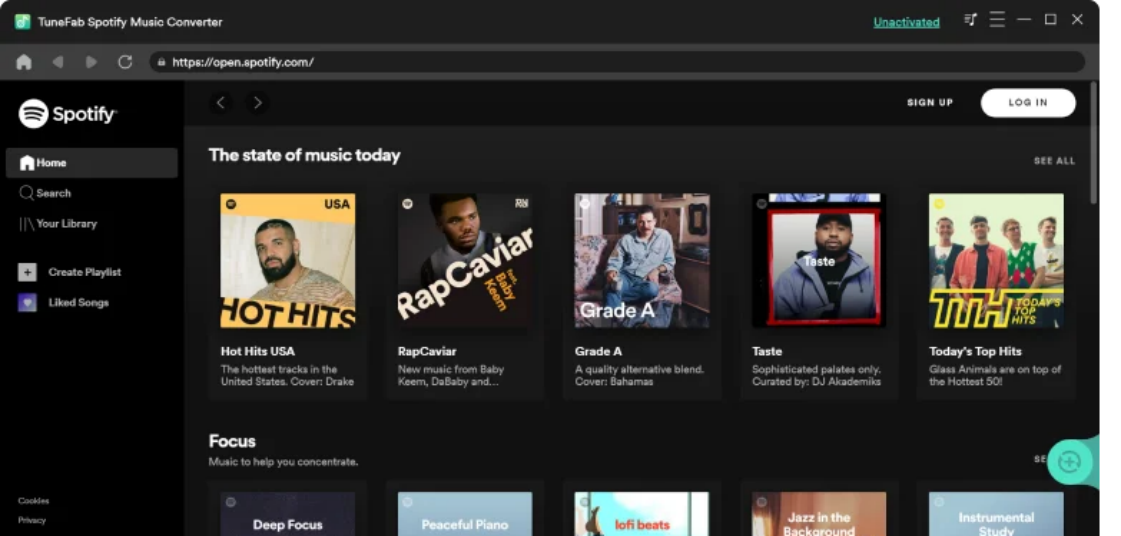1121x536 pixels.
Task: Open the TuneFab hamburger menu
Action: coord(997,20)
